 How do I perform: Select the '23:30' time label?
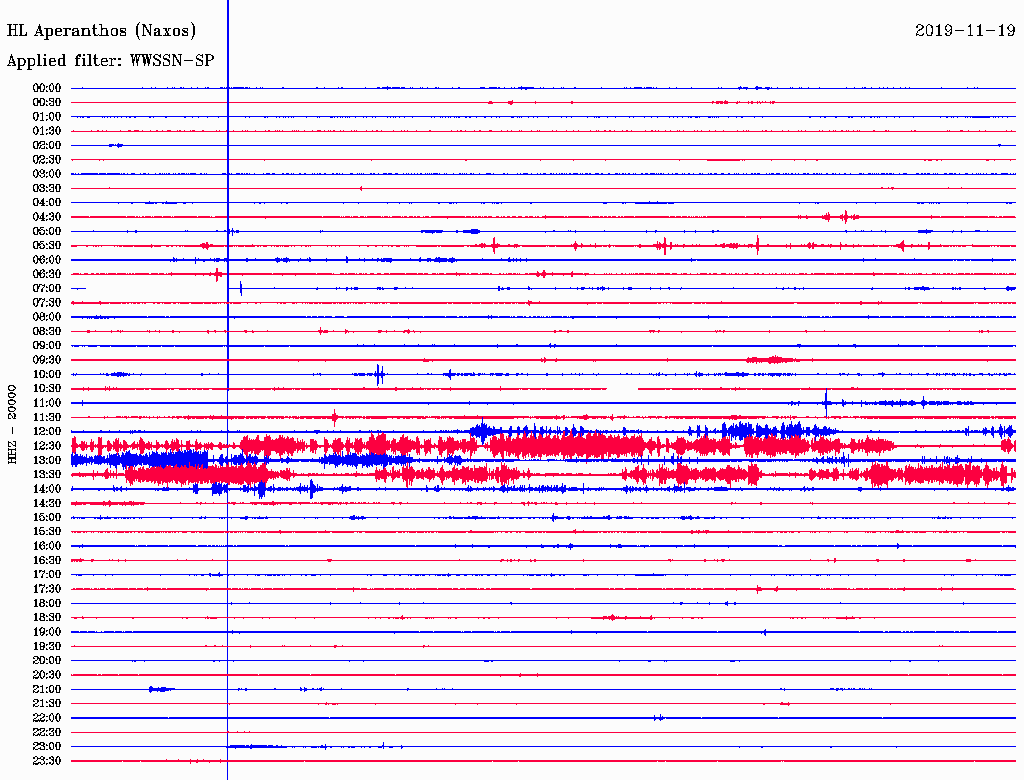click(x=47, y=761)
